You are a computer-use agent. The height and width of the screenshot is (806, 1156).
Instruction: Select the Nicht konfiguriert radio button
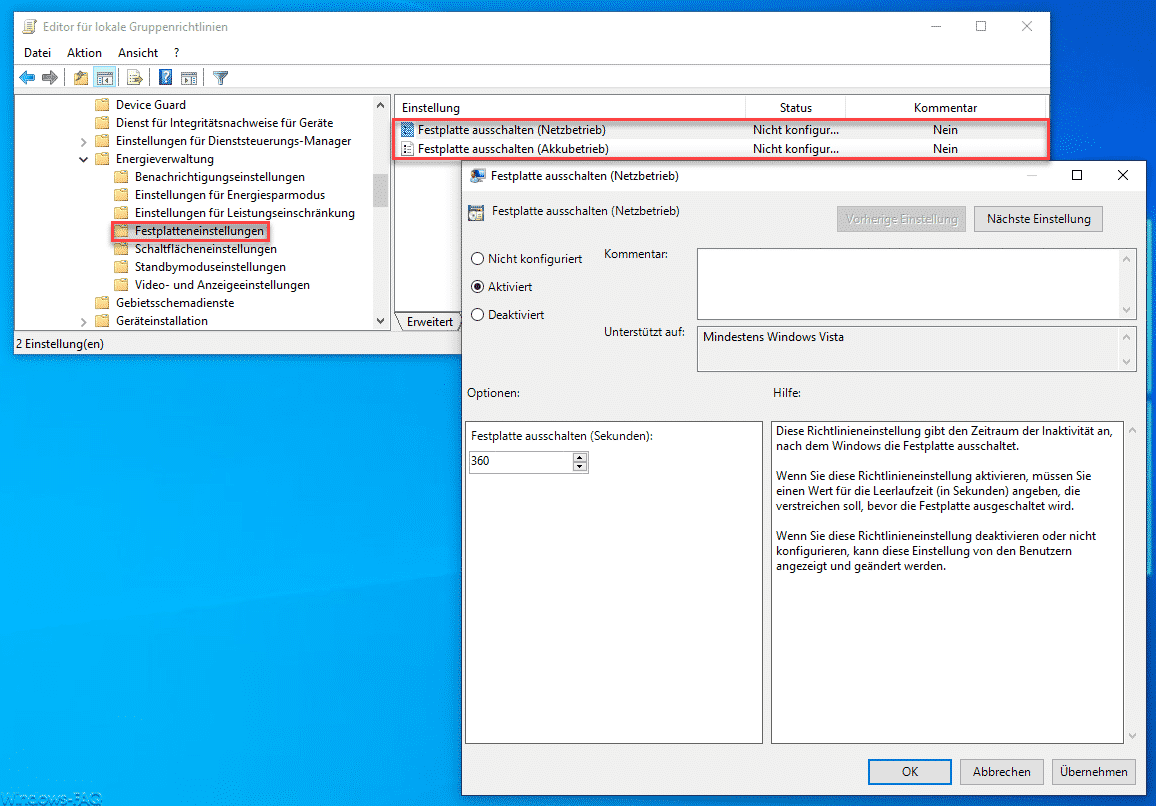478,259
